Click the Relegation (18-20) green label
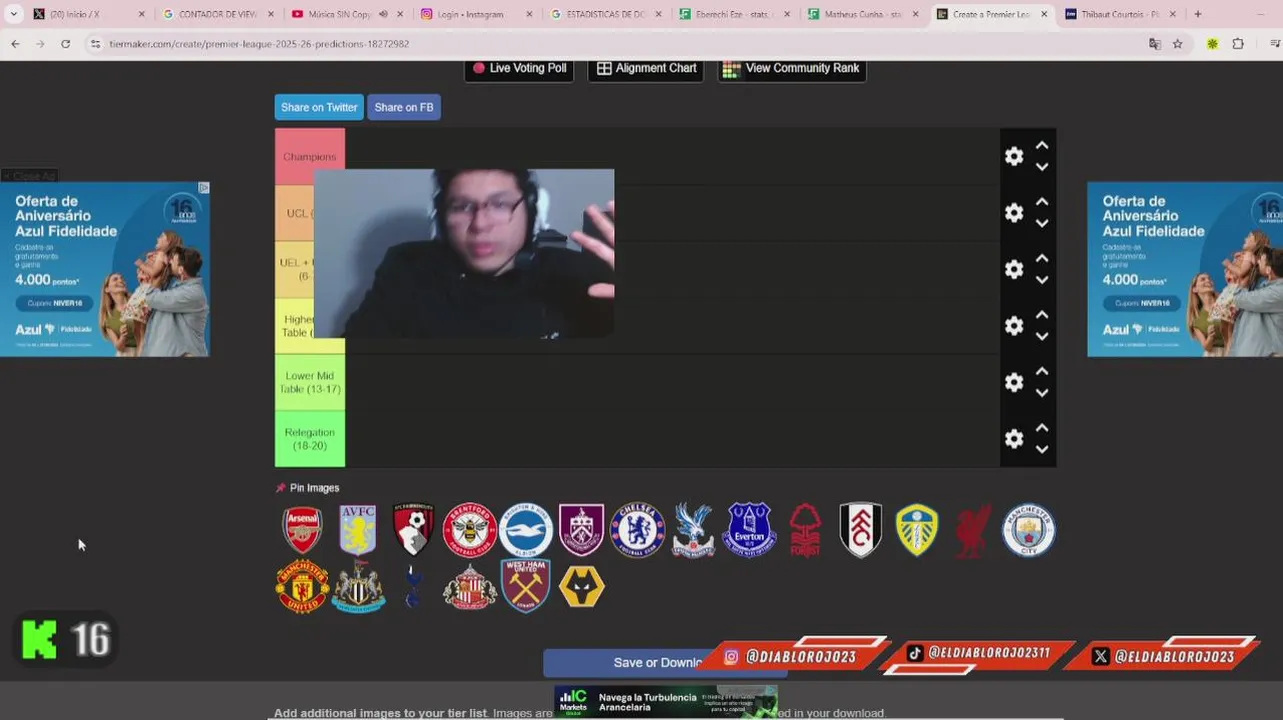 click(x=310, y=439)
